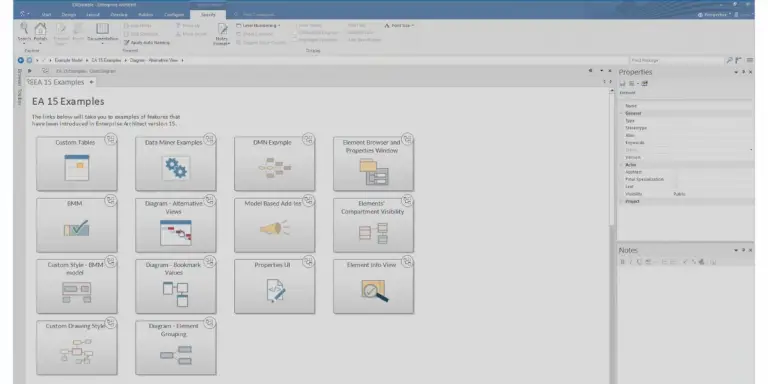Viewport: 768px width, 384px height.
Task: Open the Diagram - Element Grouping tile
Action: click(x=175, y=347)
